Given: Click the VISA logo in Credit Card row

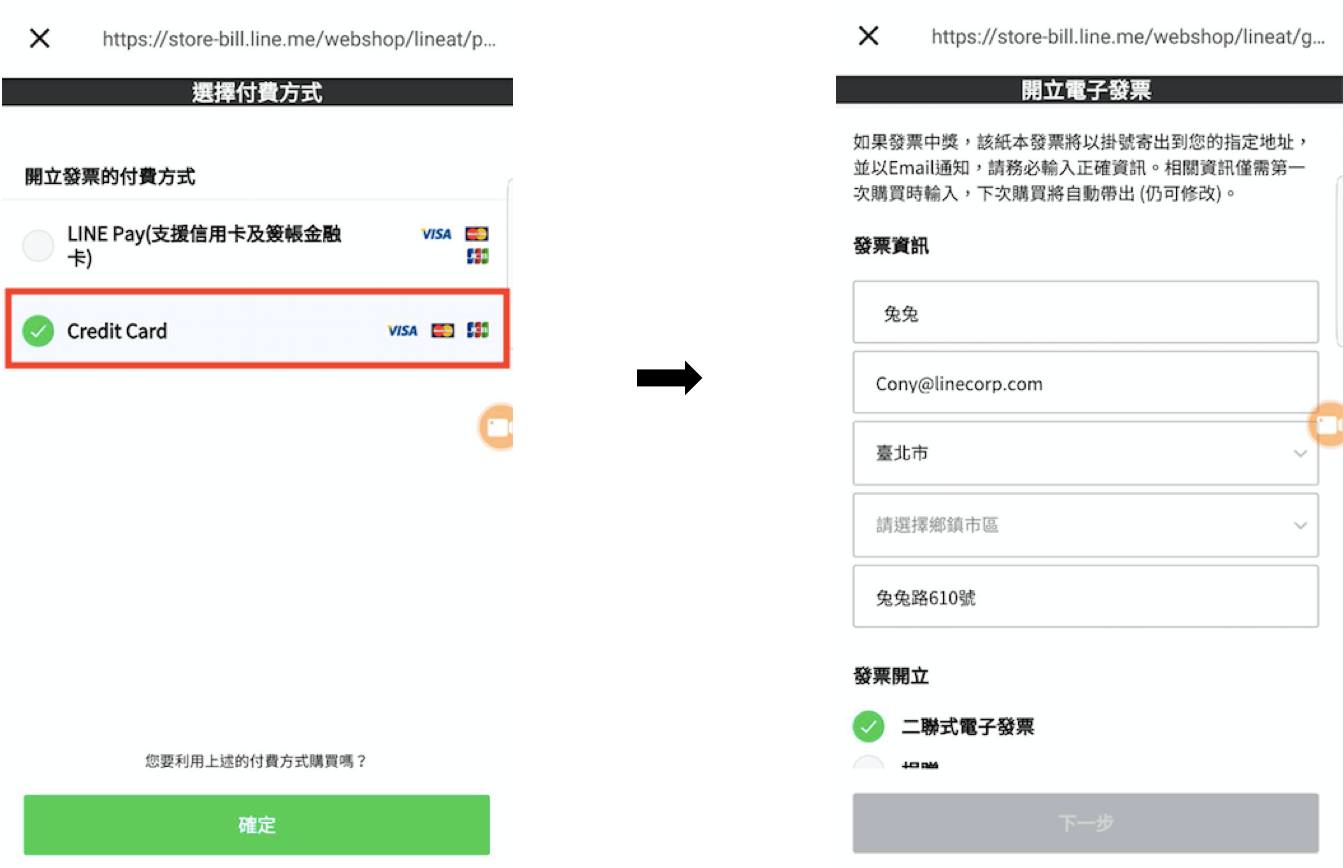Looking at the screenshot, I should [403, 330].
